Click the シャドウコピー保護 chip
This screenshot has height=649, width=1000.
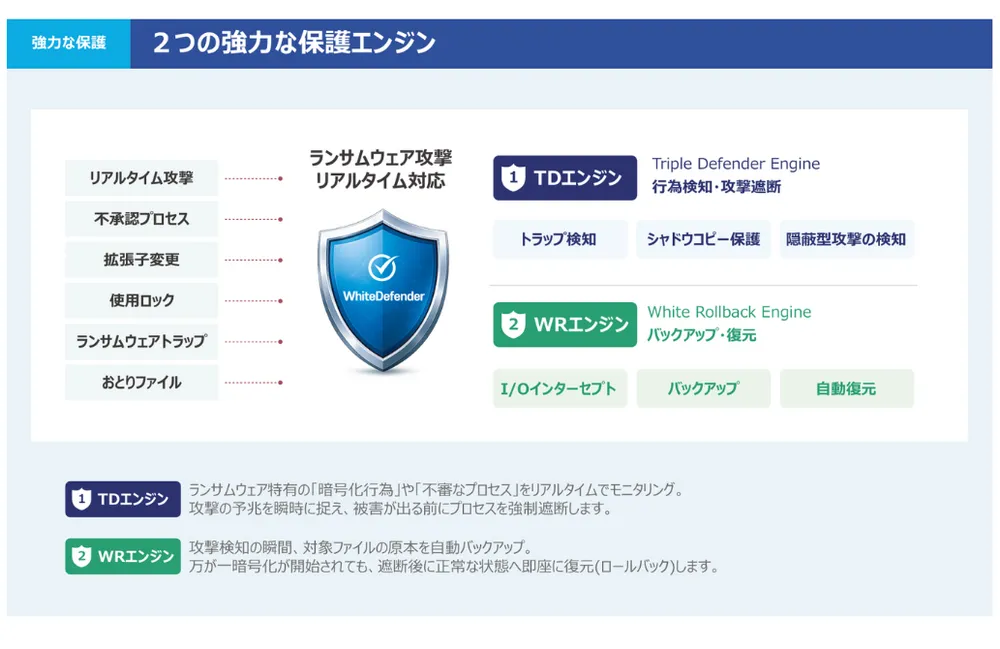pyautogui.click(x=703, y=239)
